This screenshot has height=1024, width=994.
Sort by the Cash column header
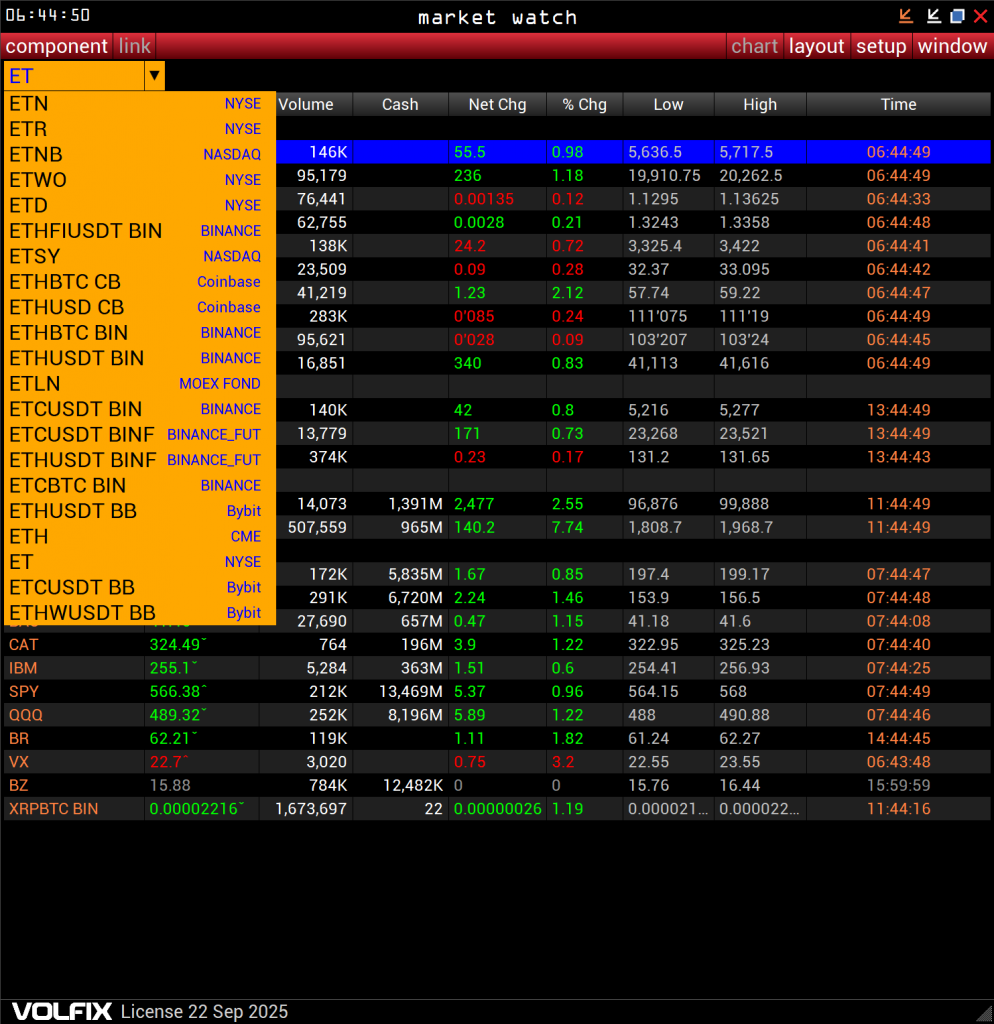click(x=400, y=104)
